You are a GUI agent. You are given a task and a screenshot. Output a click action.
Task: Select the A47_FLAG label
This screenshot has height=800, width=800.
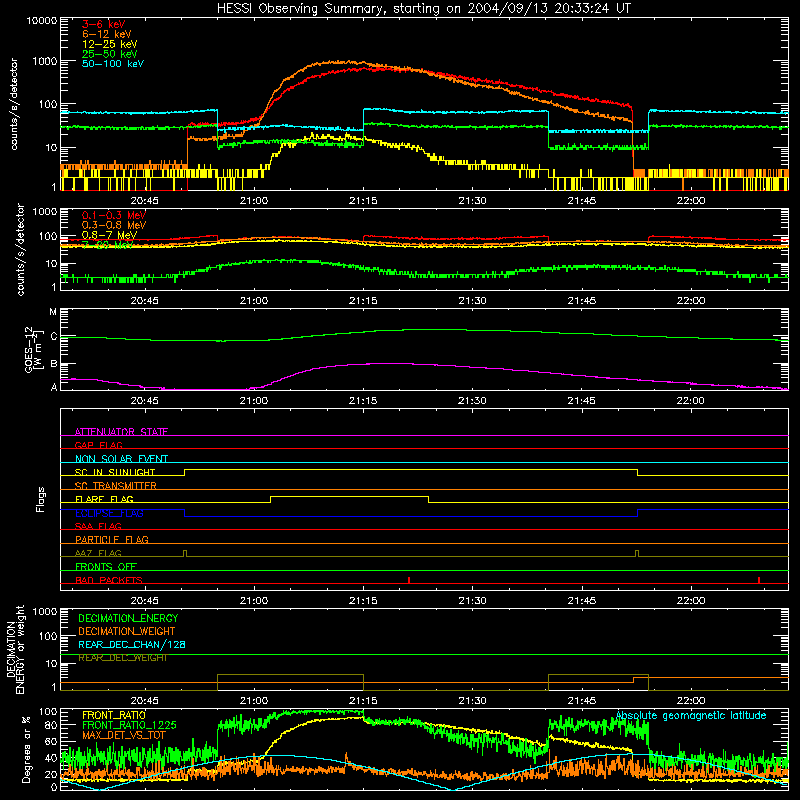click(98, 553)
